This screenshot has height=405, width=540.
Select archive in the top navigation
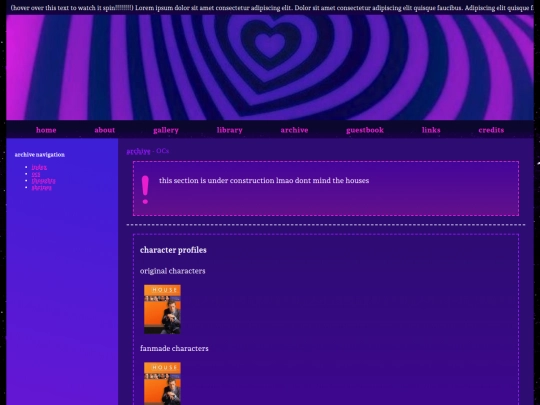coord(294,130)
